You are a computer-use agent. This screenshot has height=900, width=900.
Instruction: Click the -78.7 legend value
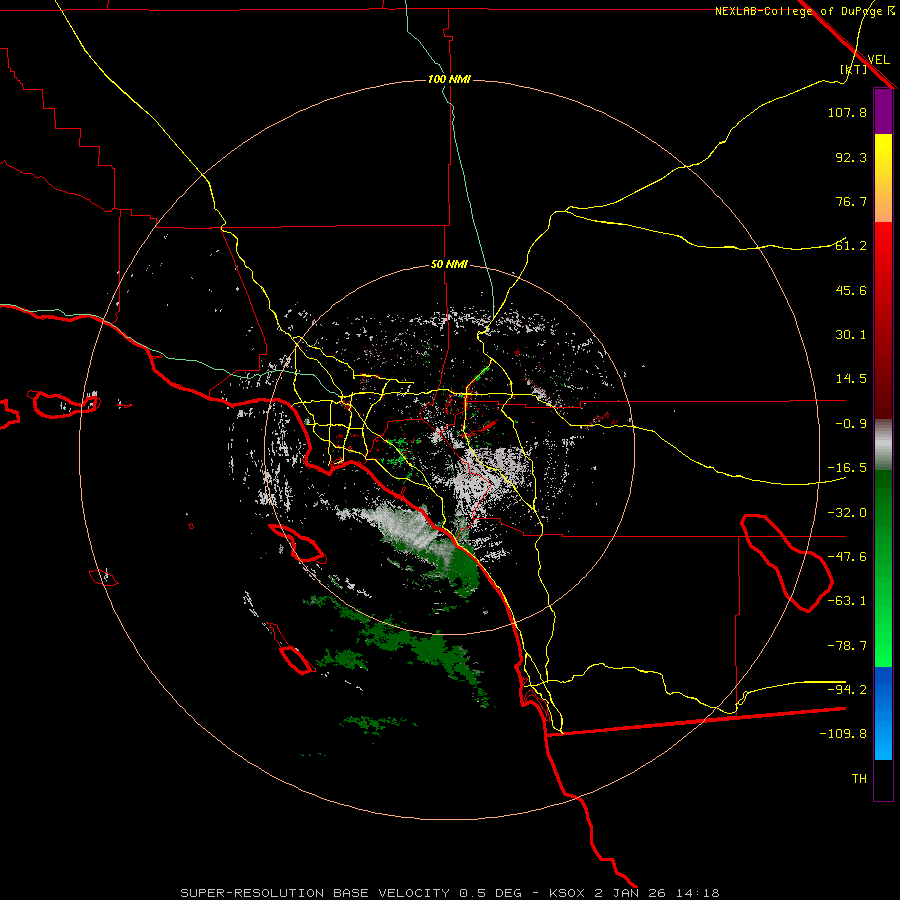click(847, 646)
